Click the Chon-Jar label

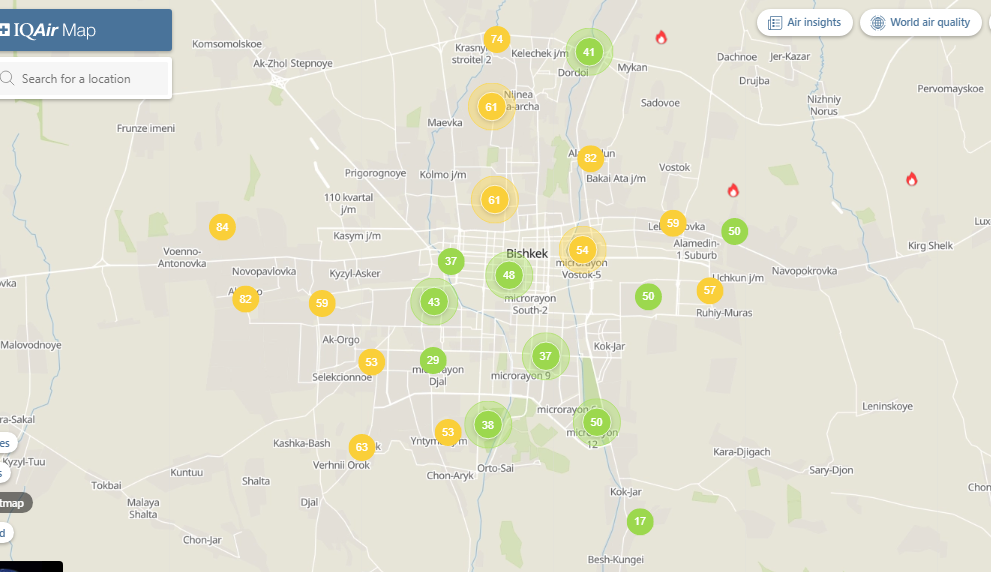pos(202,540)
